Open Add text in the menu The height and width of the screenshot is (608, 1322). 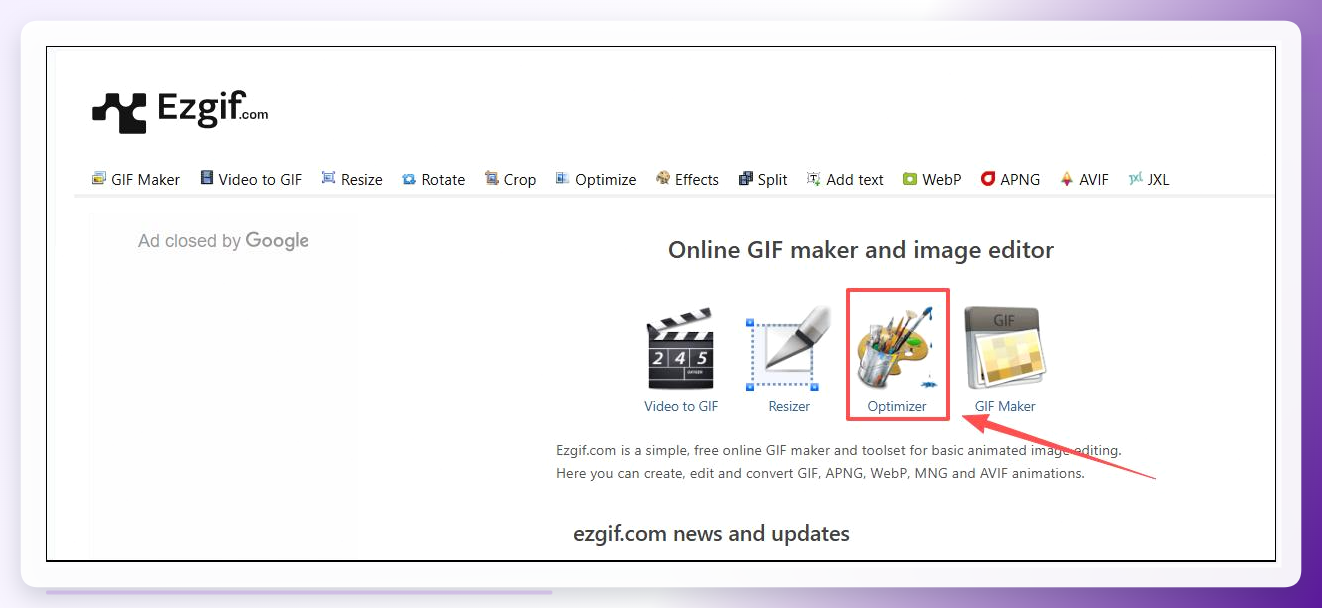click(855, 180)
